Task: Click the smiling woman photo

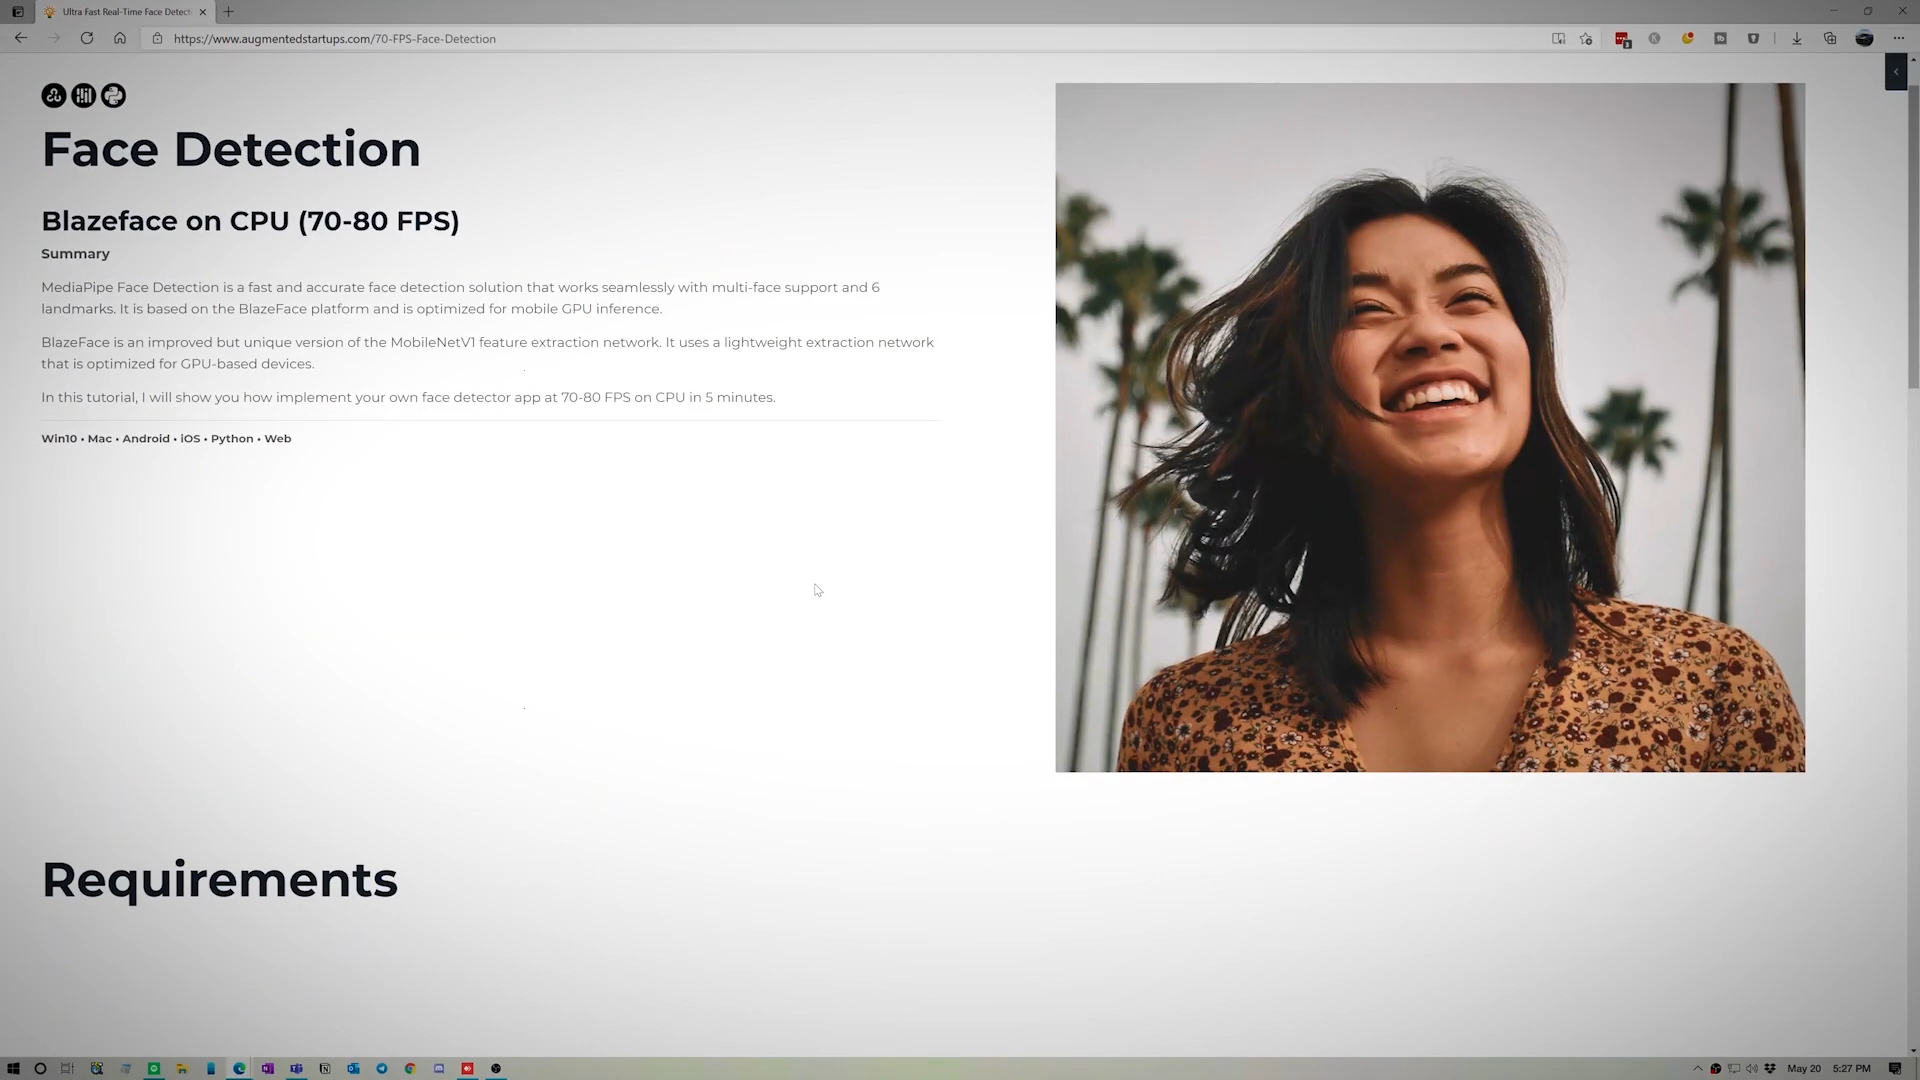Action: (x=1430, y=427)
